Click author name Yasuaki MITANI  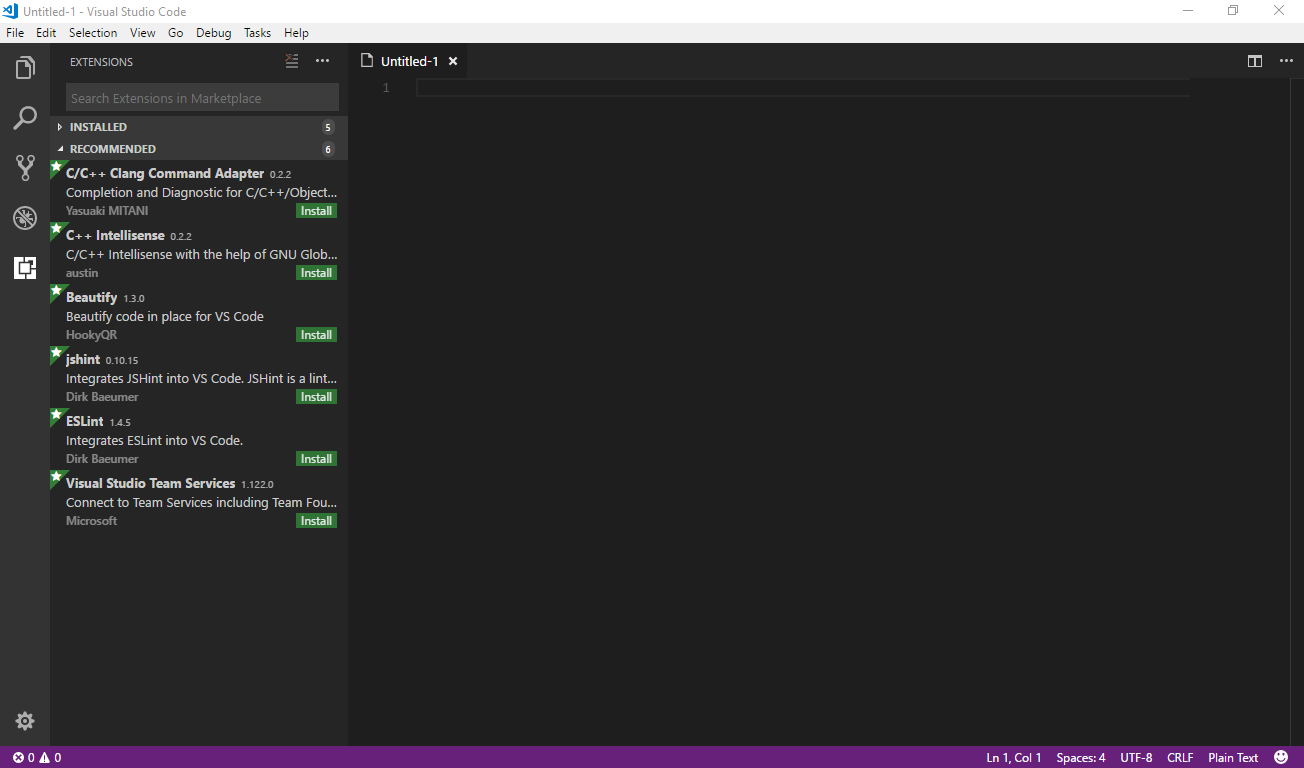tap(107, 211)
